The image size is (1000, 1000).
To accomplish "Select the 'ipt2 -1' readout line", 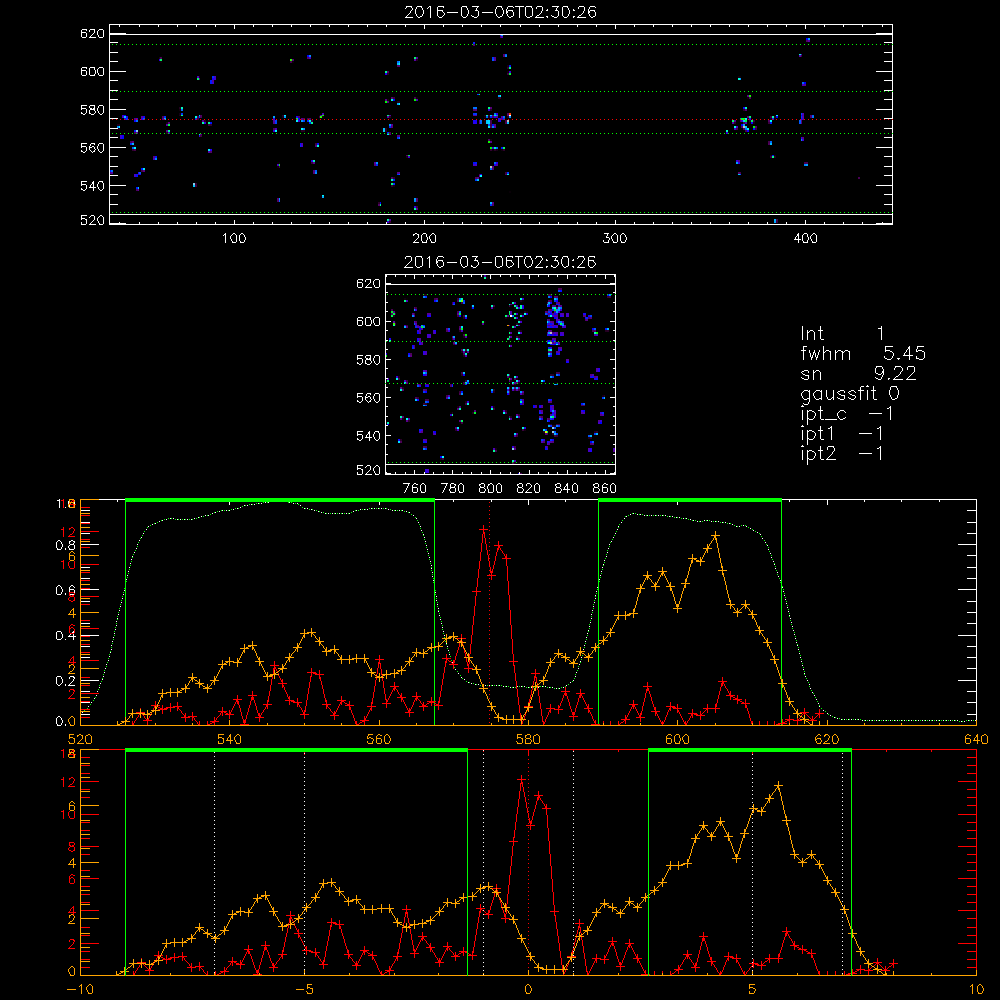I will [842, 453].
